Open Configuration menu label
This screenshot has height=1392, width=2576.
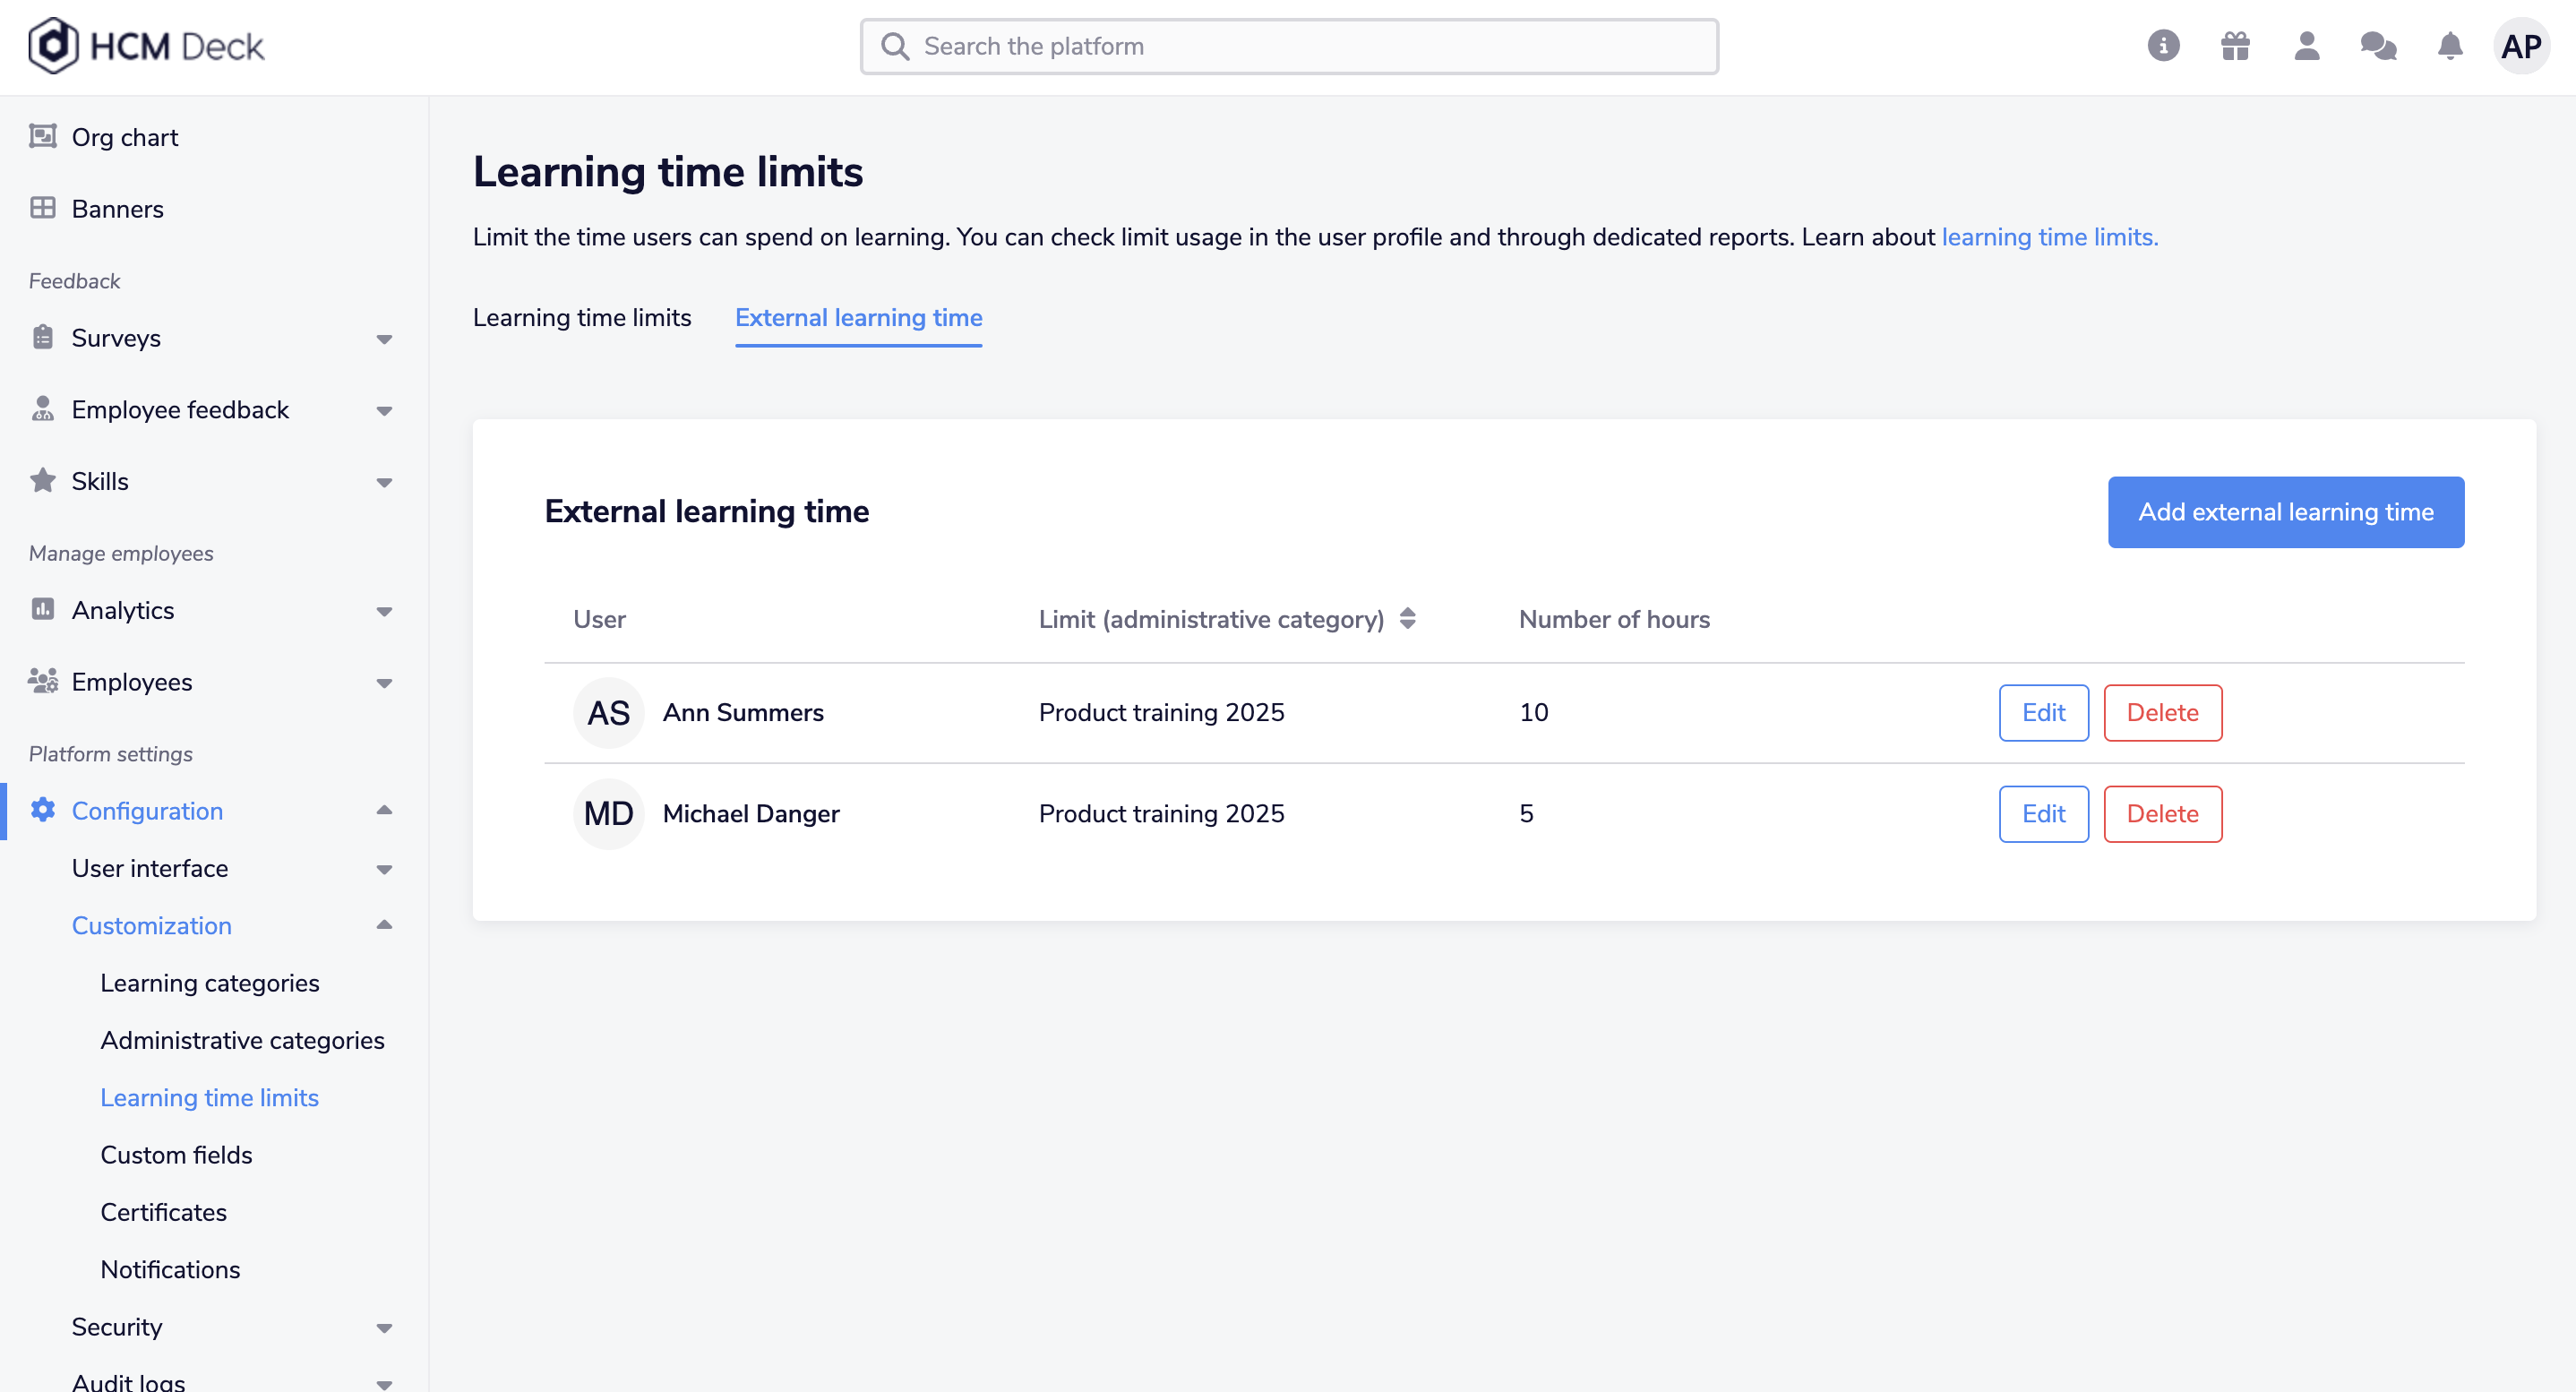tap(147, 811)
